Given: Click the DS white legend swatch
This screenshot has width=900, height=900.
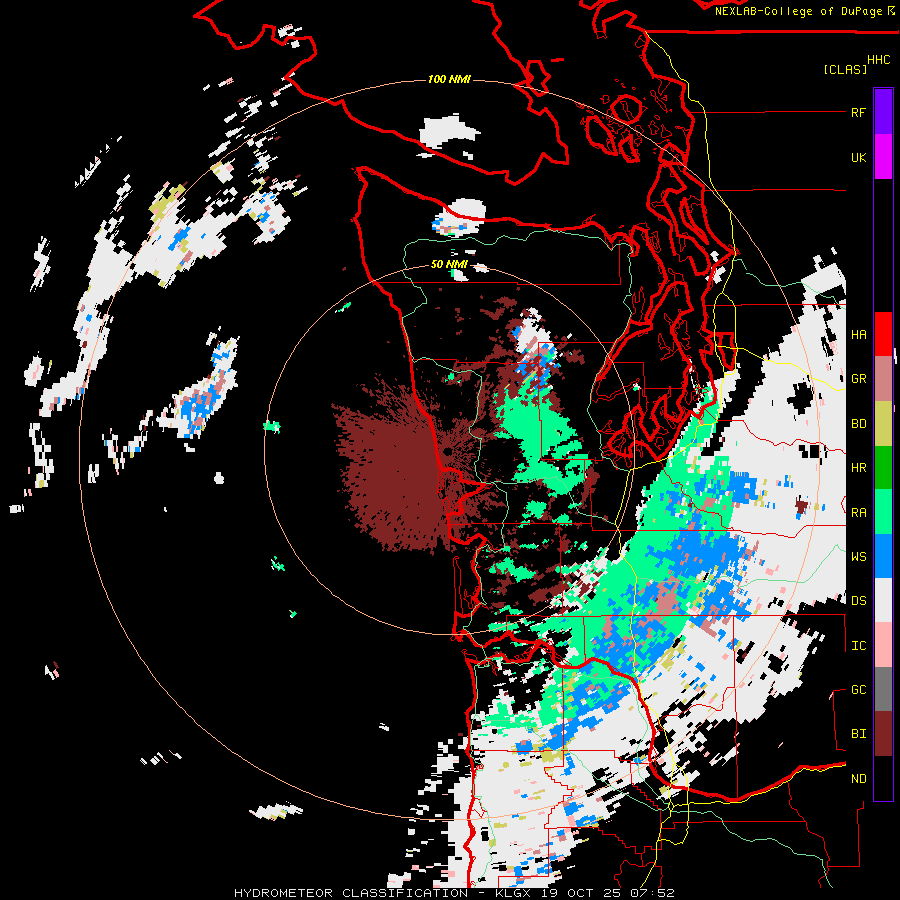Looking at the screenshot, I should click(883, 600).
